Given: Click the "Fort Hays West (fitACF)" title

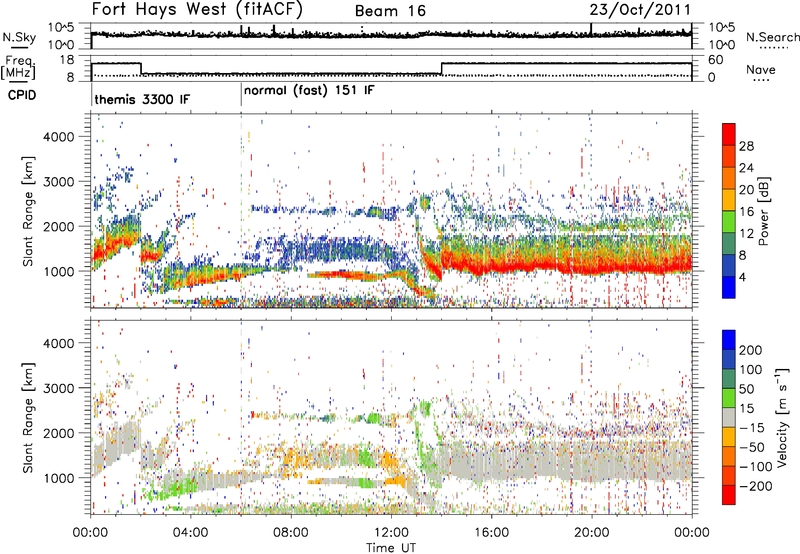Looking at the screenshot, I should (197, 9).
